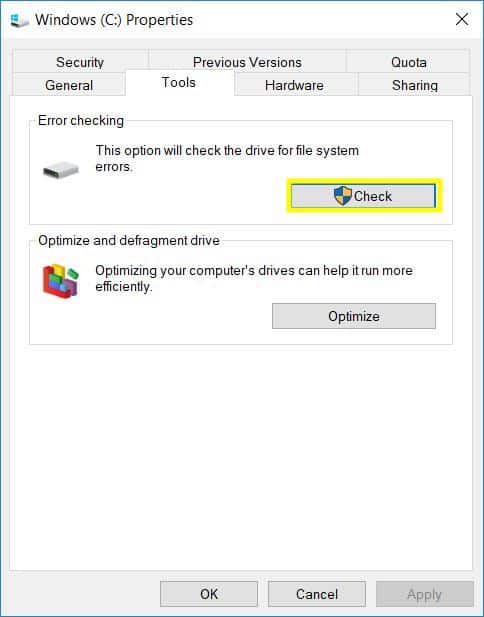
Task: Click the colorful defragment blocks icon
Action: [x=61, y=281]
